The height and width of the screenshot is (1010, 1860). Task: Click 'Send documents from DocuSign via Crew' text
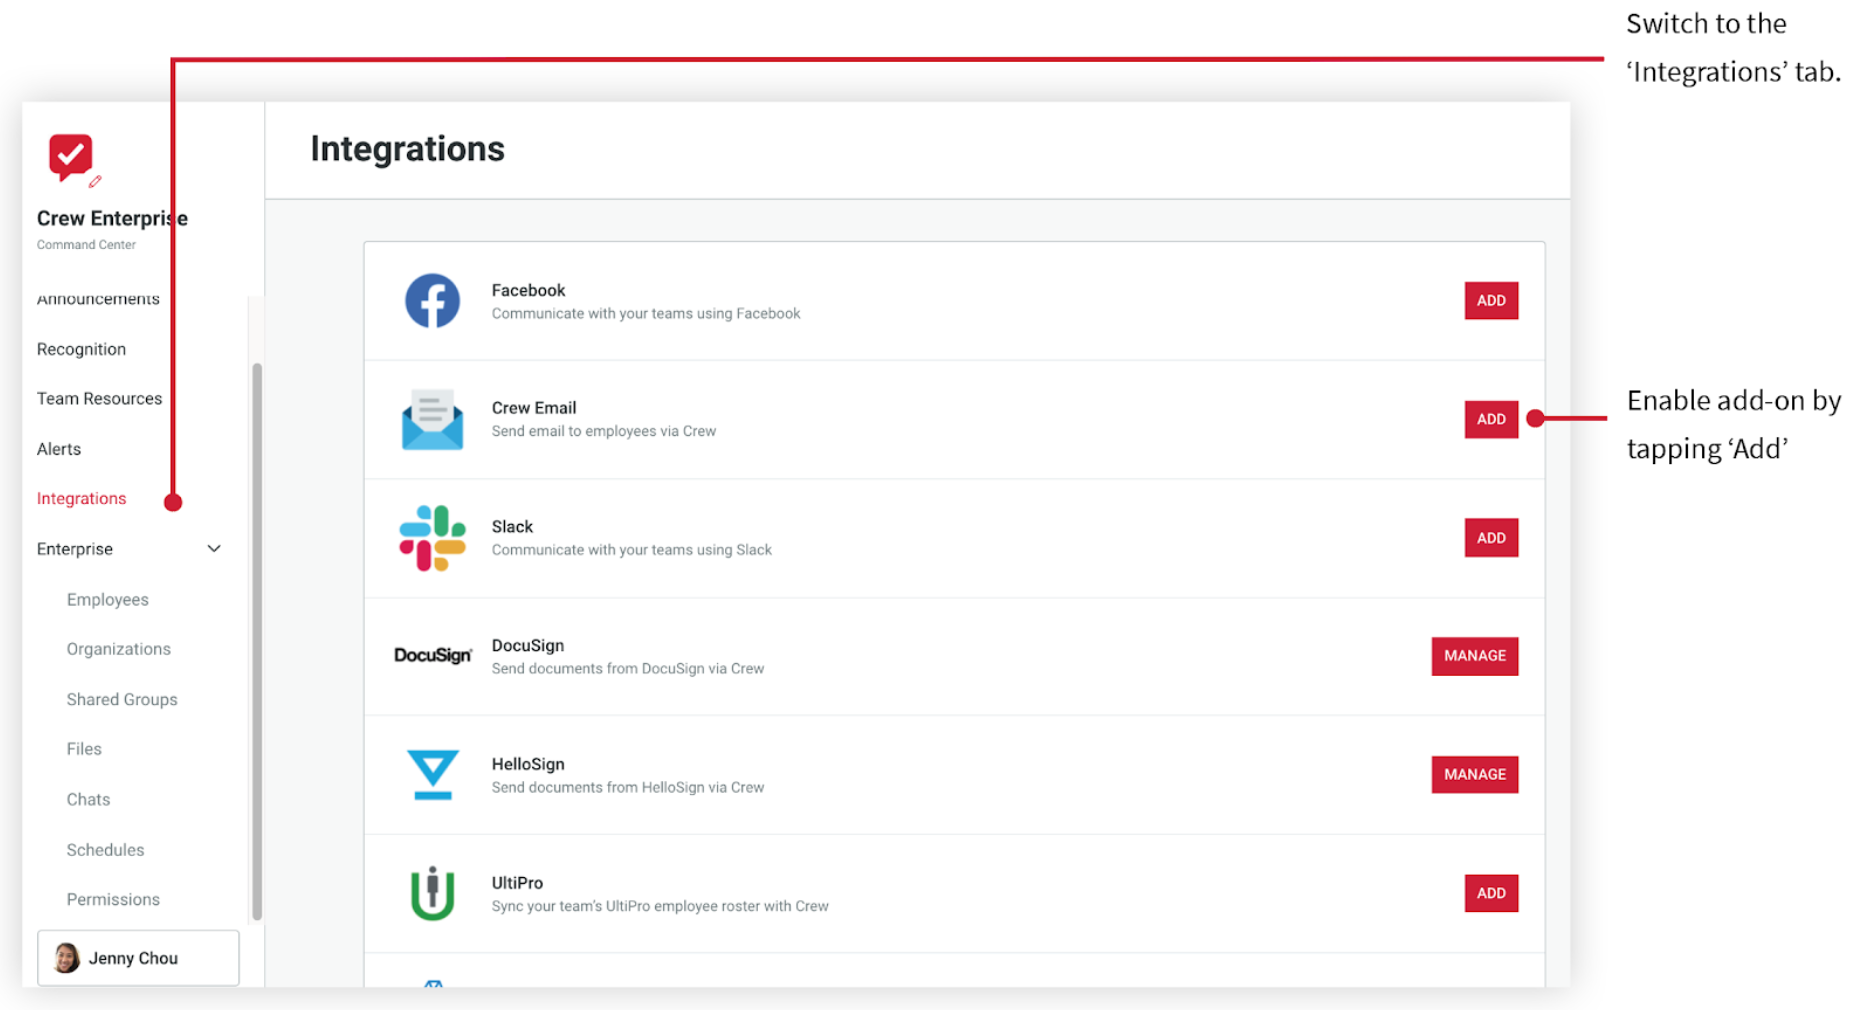628,668
